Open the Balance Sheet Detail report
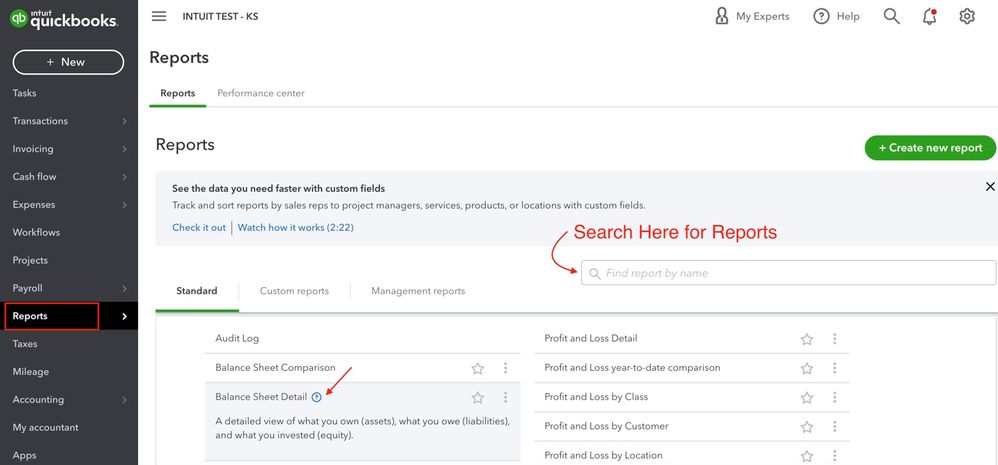 (x=261, y=397)
